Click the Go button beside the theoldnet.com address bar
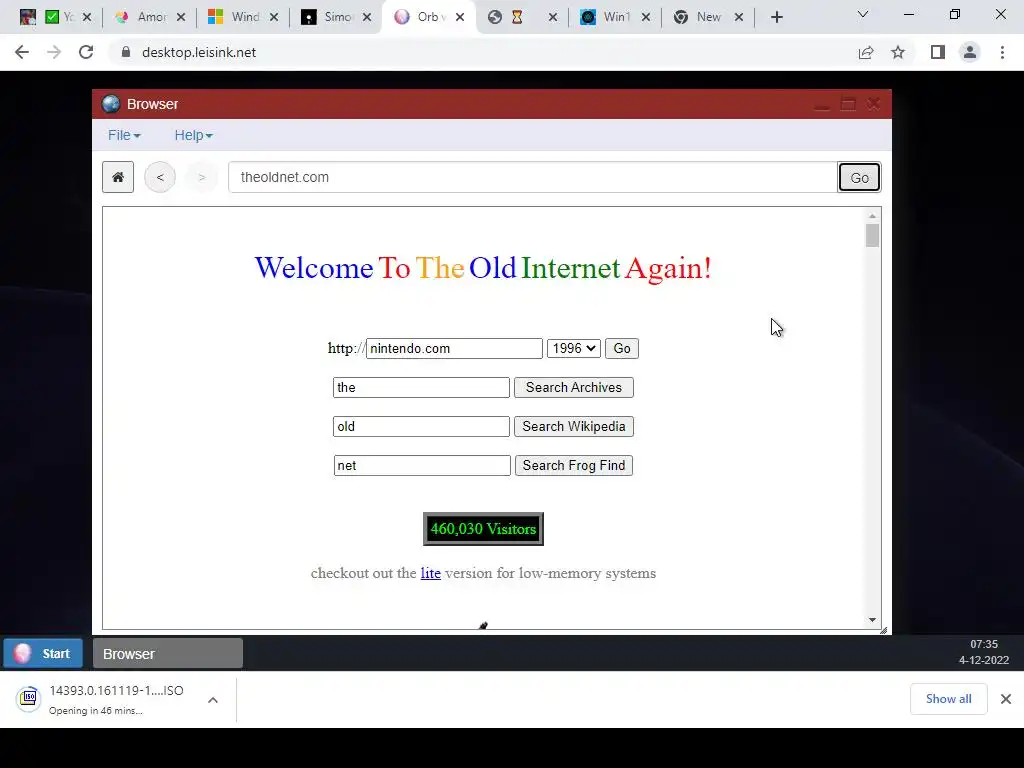The height and width of the screenshot is (768, 1024). click(x=859, y=177)
